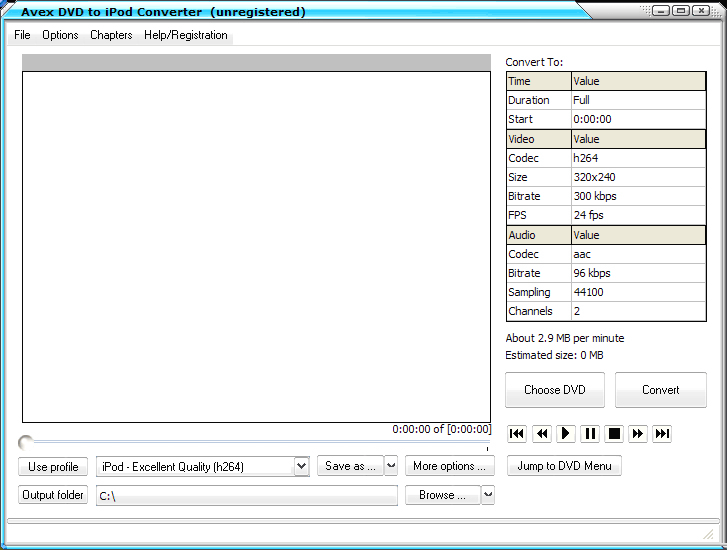
Task: Click the video seek slider handle
Action: 25,442
